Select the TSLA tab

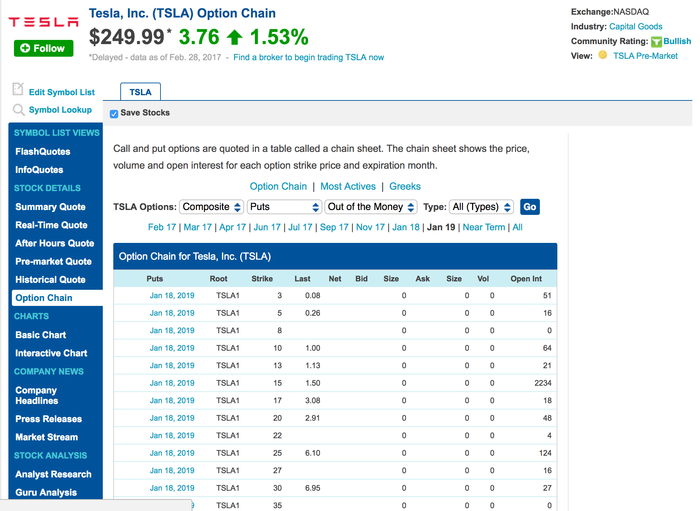(140, 92)
